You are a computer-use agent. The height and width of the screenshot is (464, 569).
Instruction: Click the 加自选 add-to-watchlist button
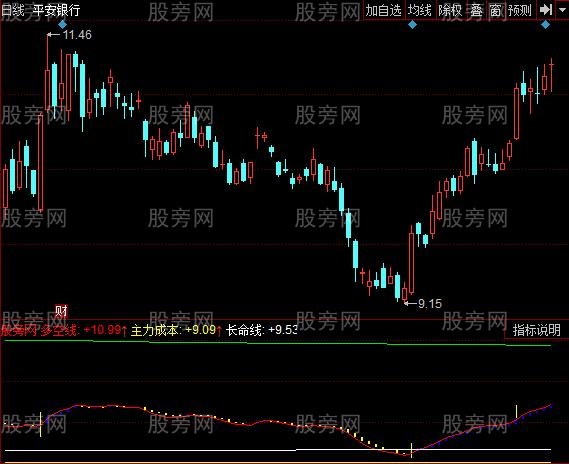tap(383, 10)
